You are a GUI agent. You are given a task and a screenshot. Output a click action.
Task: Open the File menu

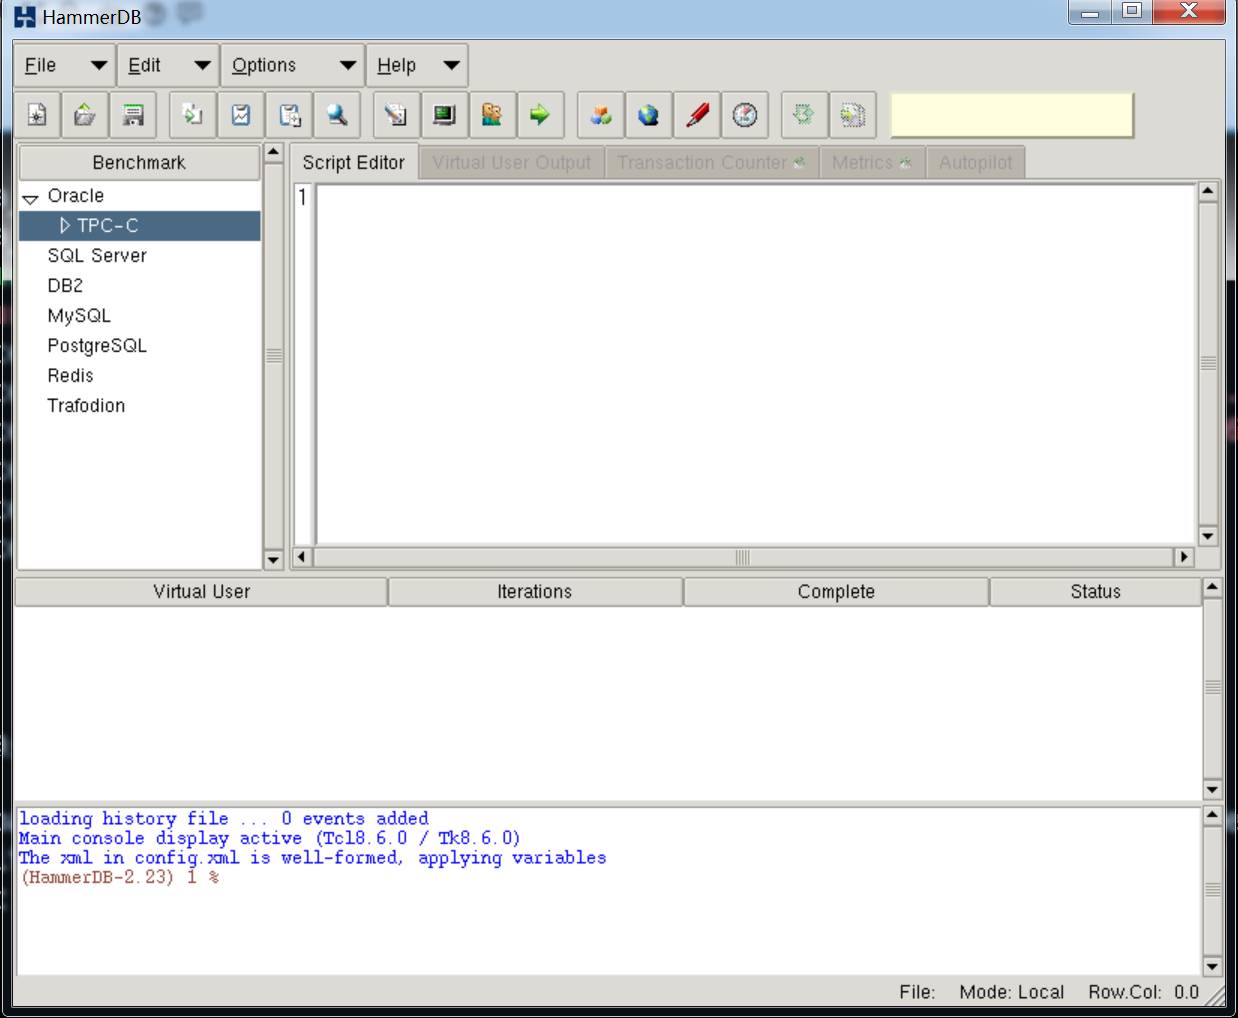coord(64,66)
